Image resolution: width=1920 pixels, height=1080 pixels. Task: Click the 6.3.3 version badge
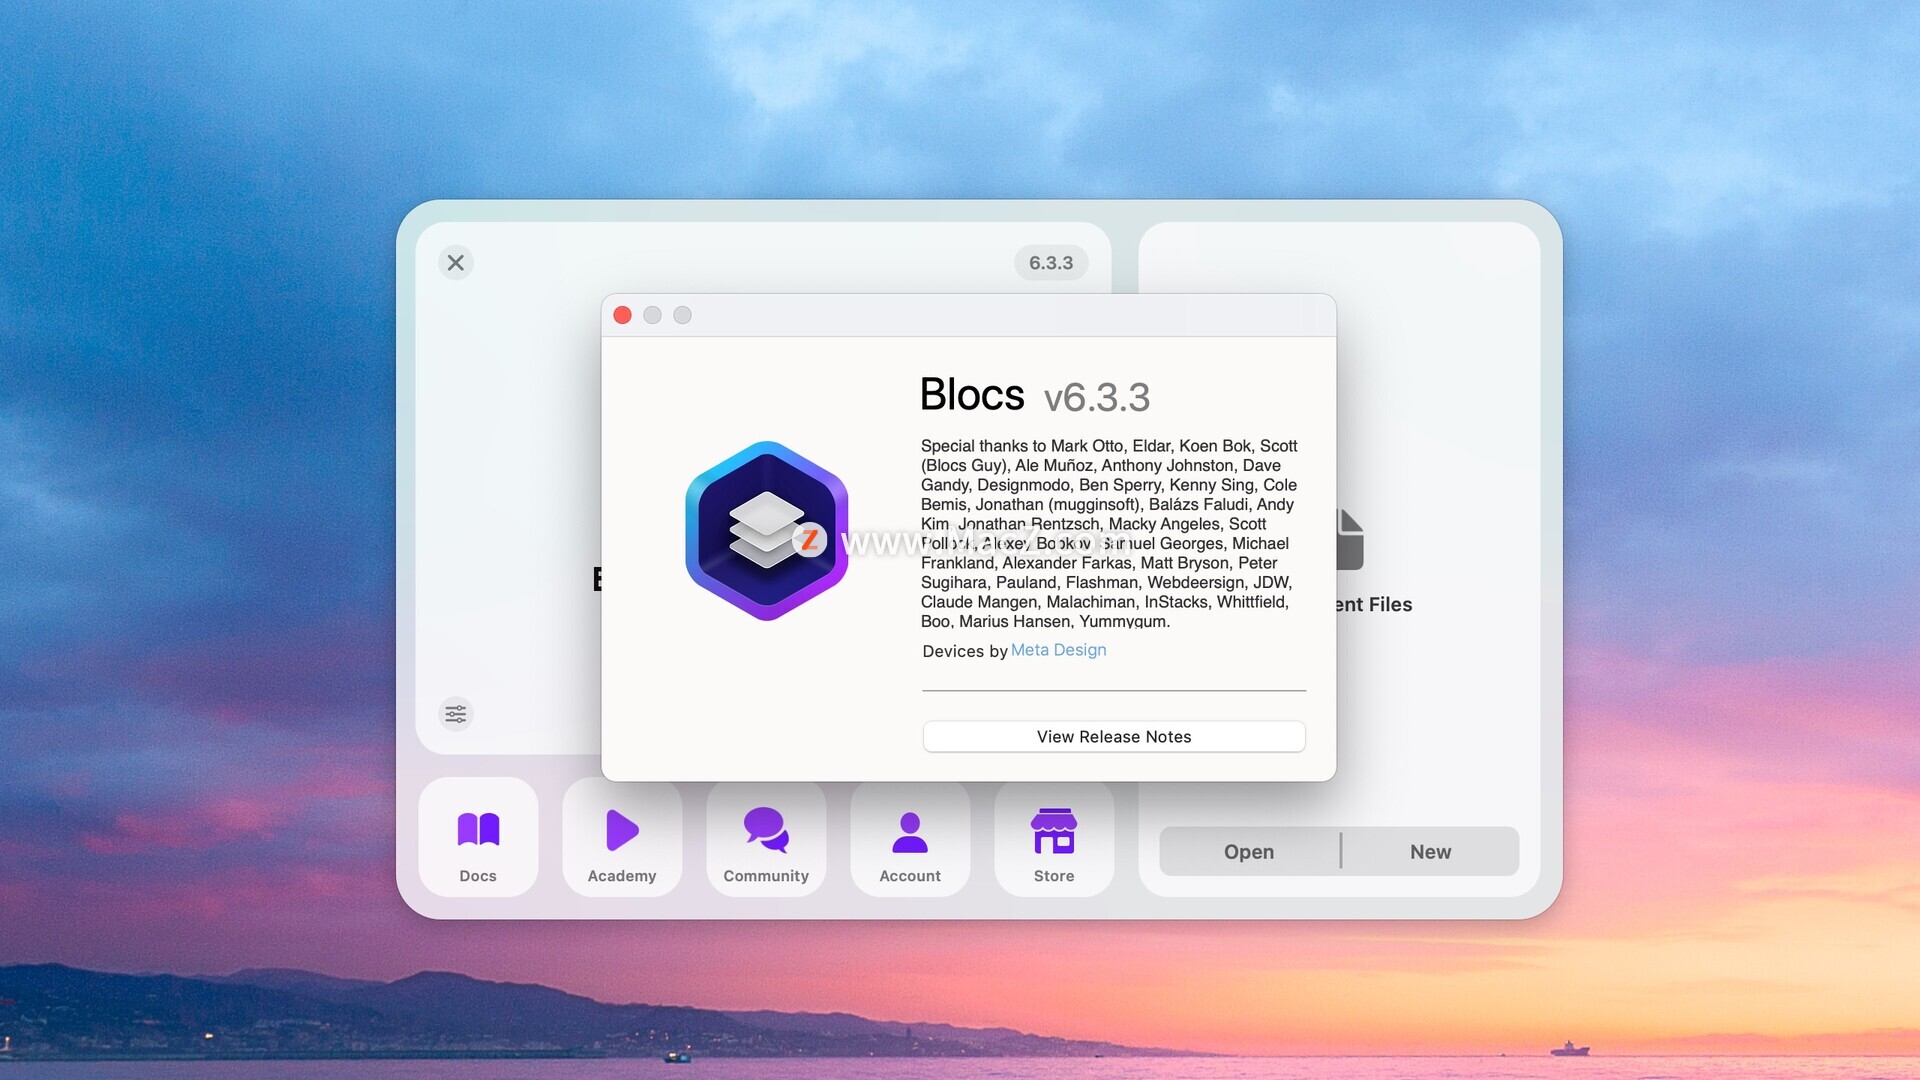pos(1051,263)
